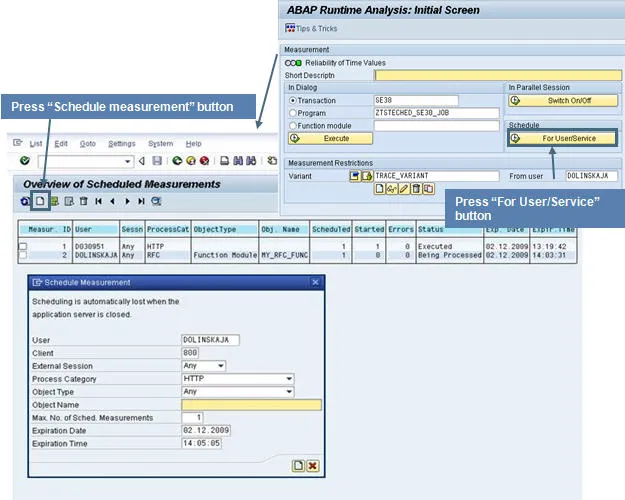
Task: Click the refresh icon in measurements toolbar
Action: click(24, 201)
